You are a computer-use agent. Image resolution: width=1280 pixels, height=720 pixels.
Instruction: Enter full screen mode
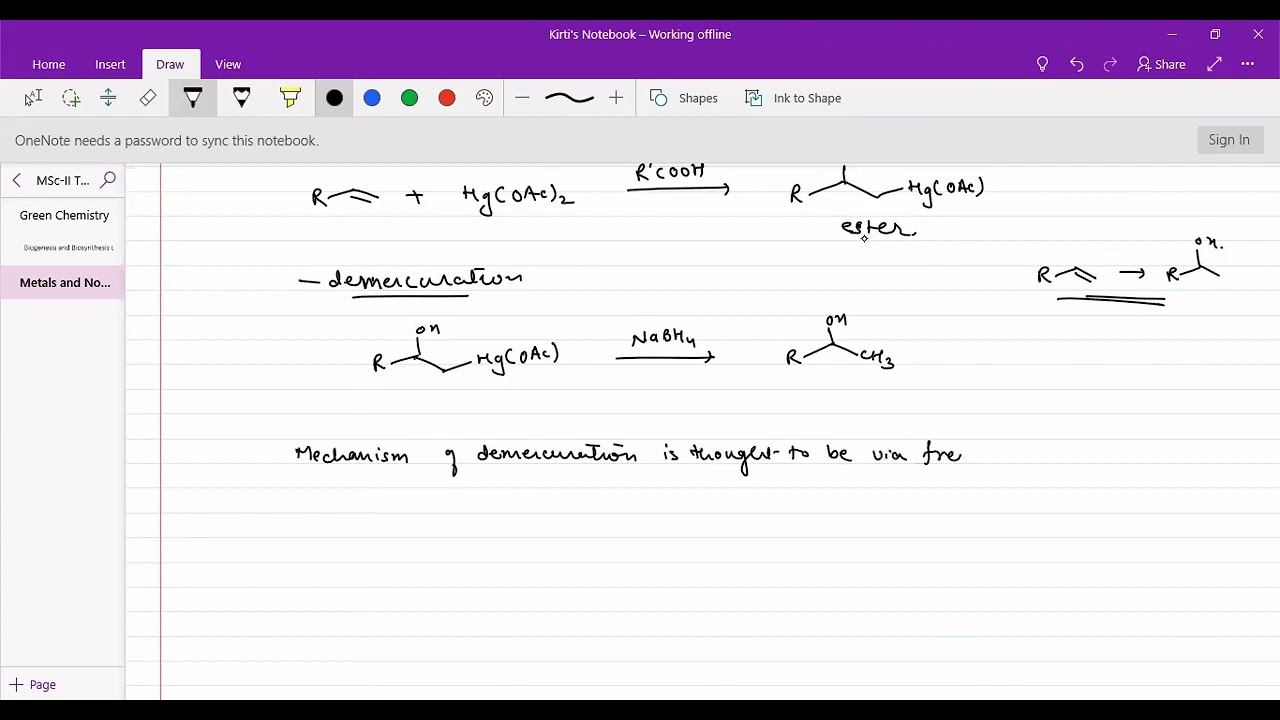click(1214, 64)
